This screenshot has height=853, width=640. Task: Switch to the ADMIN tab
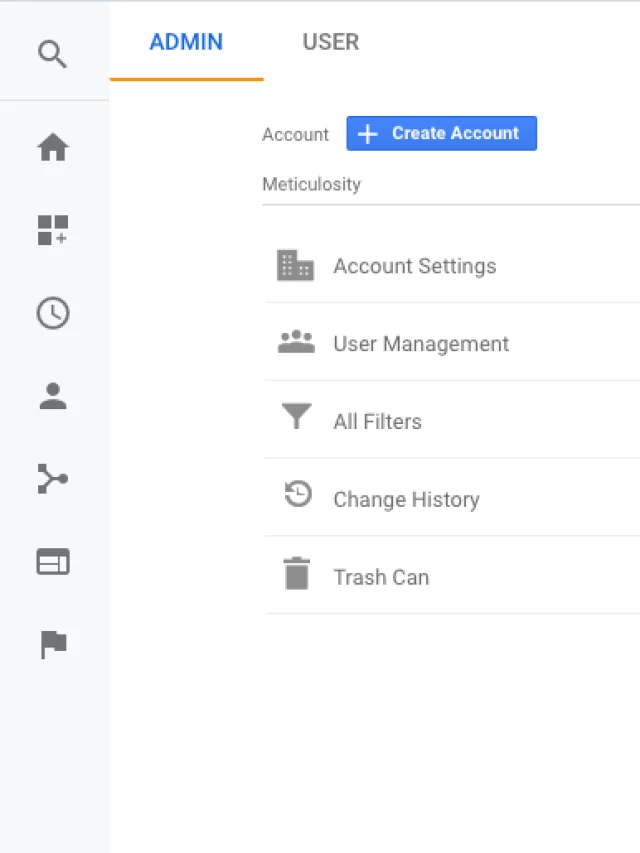pyautogui.click(x=186, y=42)
